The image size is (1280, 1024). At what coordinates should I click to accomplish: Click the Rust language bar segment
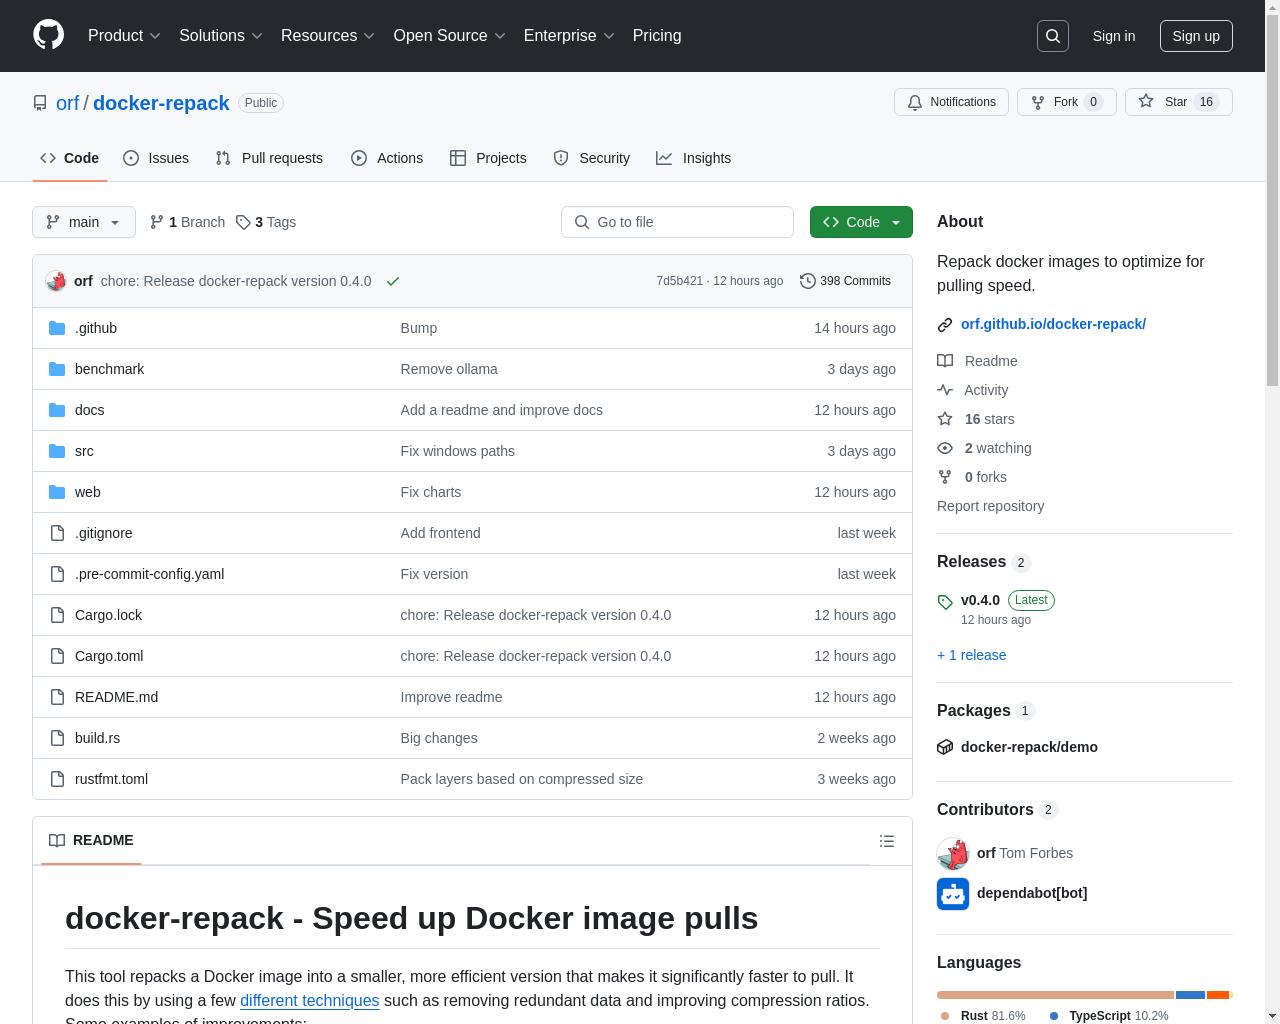coord(1055,995)
